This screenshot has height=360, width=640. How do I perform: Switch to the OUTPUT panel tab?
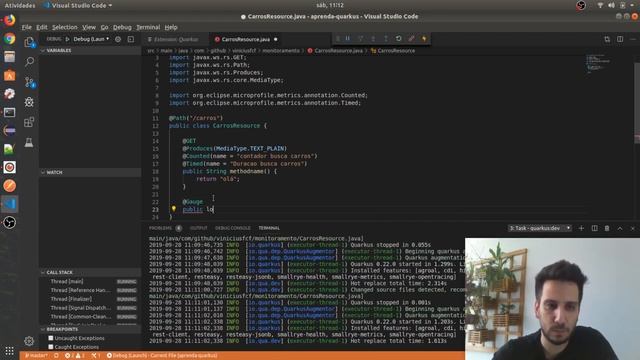point(198,228)
